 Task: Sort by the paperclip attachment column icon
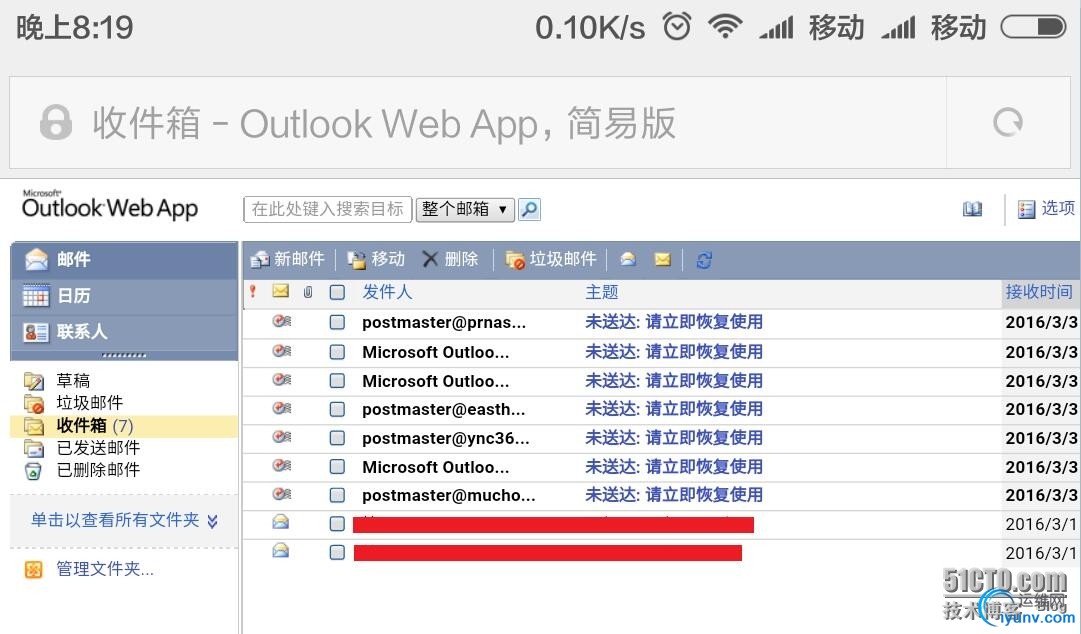(307, 292)
